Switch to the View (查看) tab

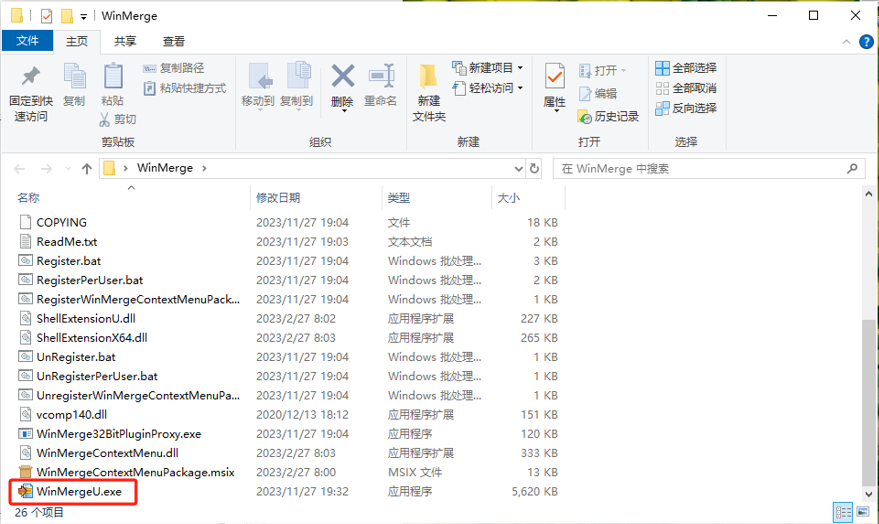(174, 41)
